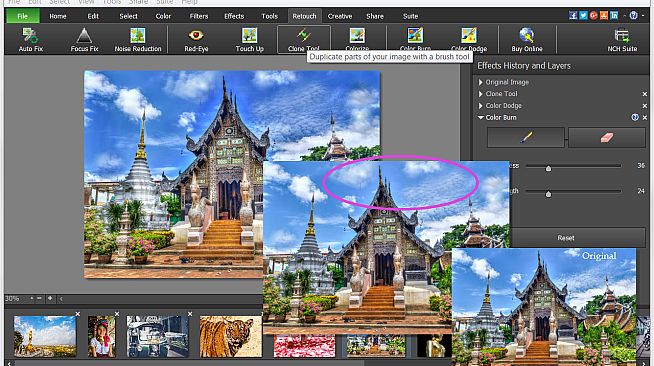Choose the Touch Up tool
This screenshot has width=654, height=366.
pos(249,40)
